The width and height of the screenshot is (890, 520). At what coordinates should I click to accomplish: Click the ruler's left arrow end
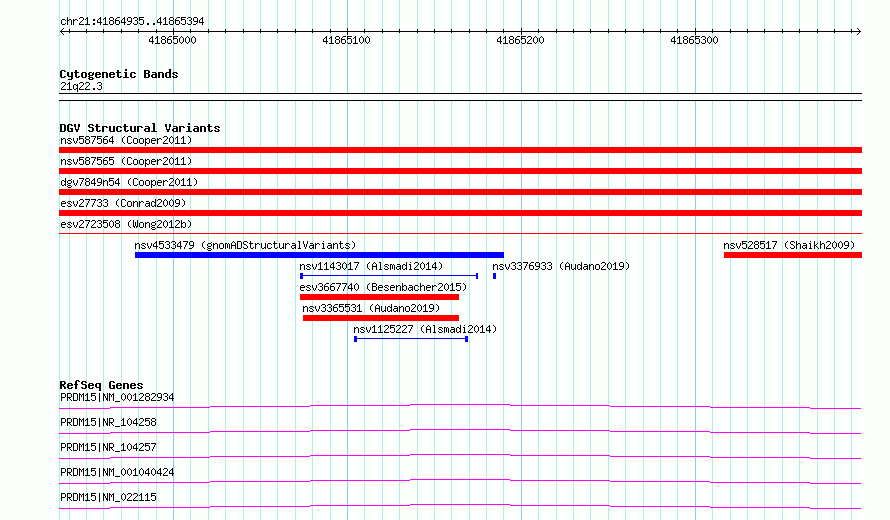[x=63, y=32]
